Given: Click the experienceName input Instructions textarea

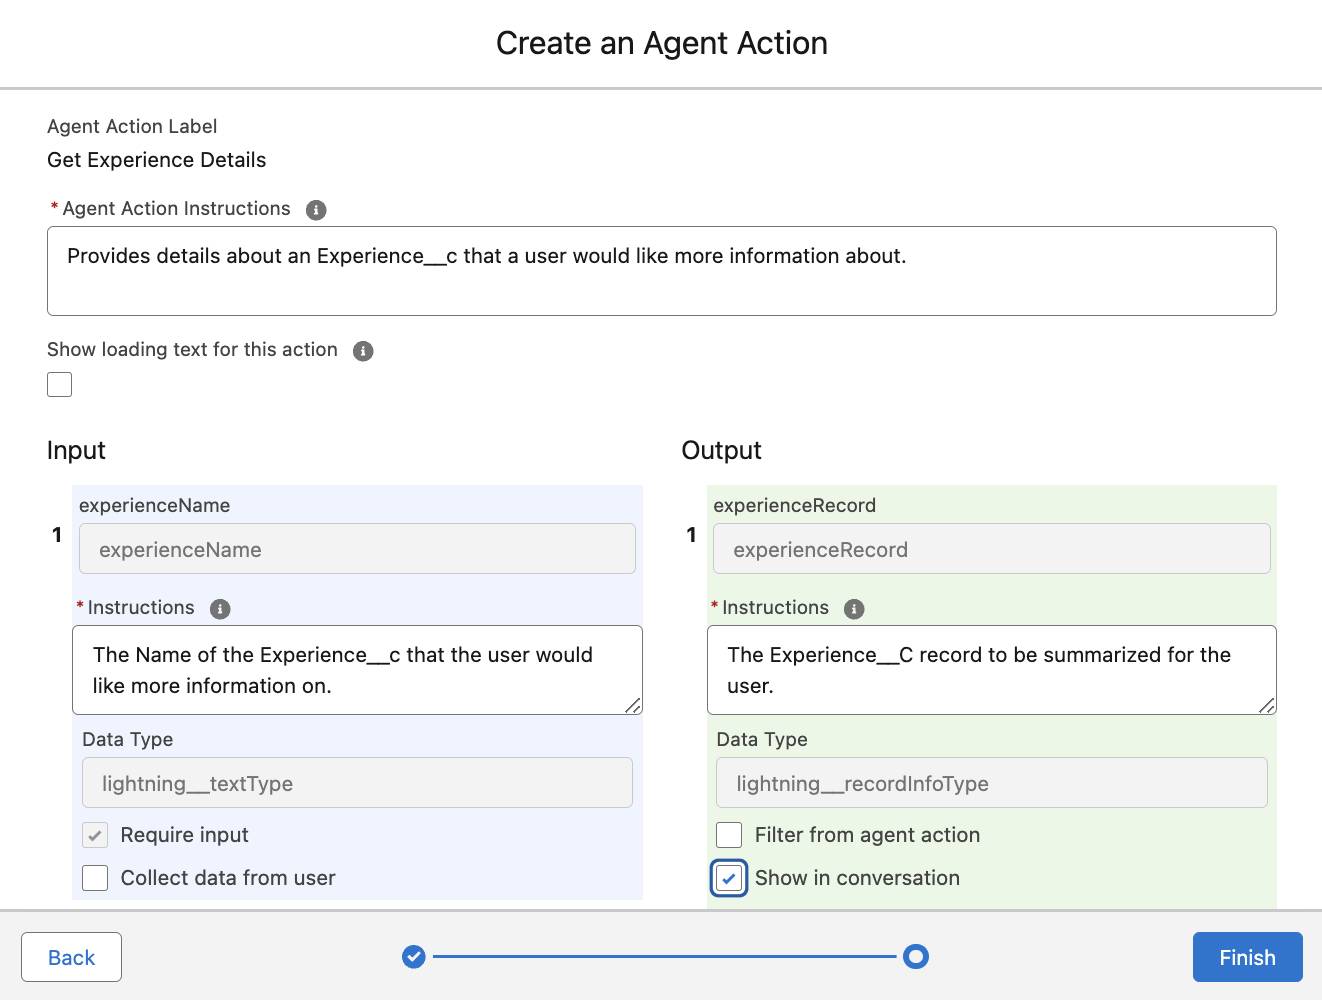Looking at the screenshot, I should 357,670.
